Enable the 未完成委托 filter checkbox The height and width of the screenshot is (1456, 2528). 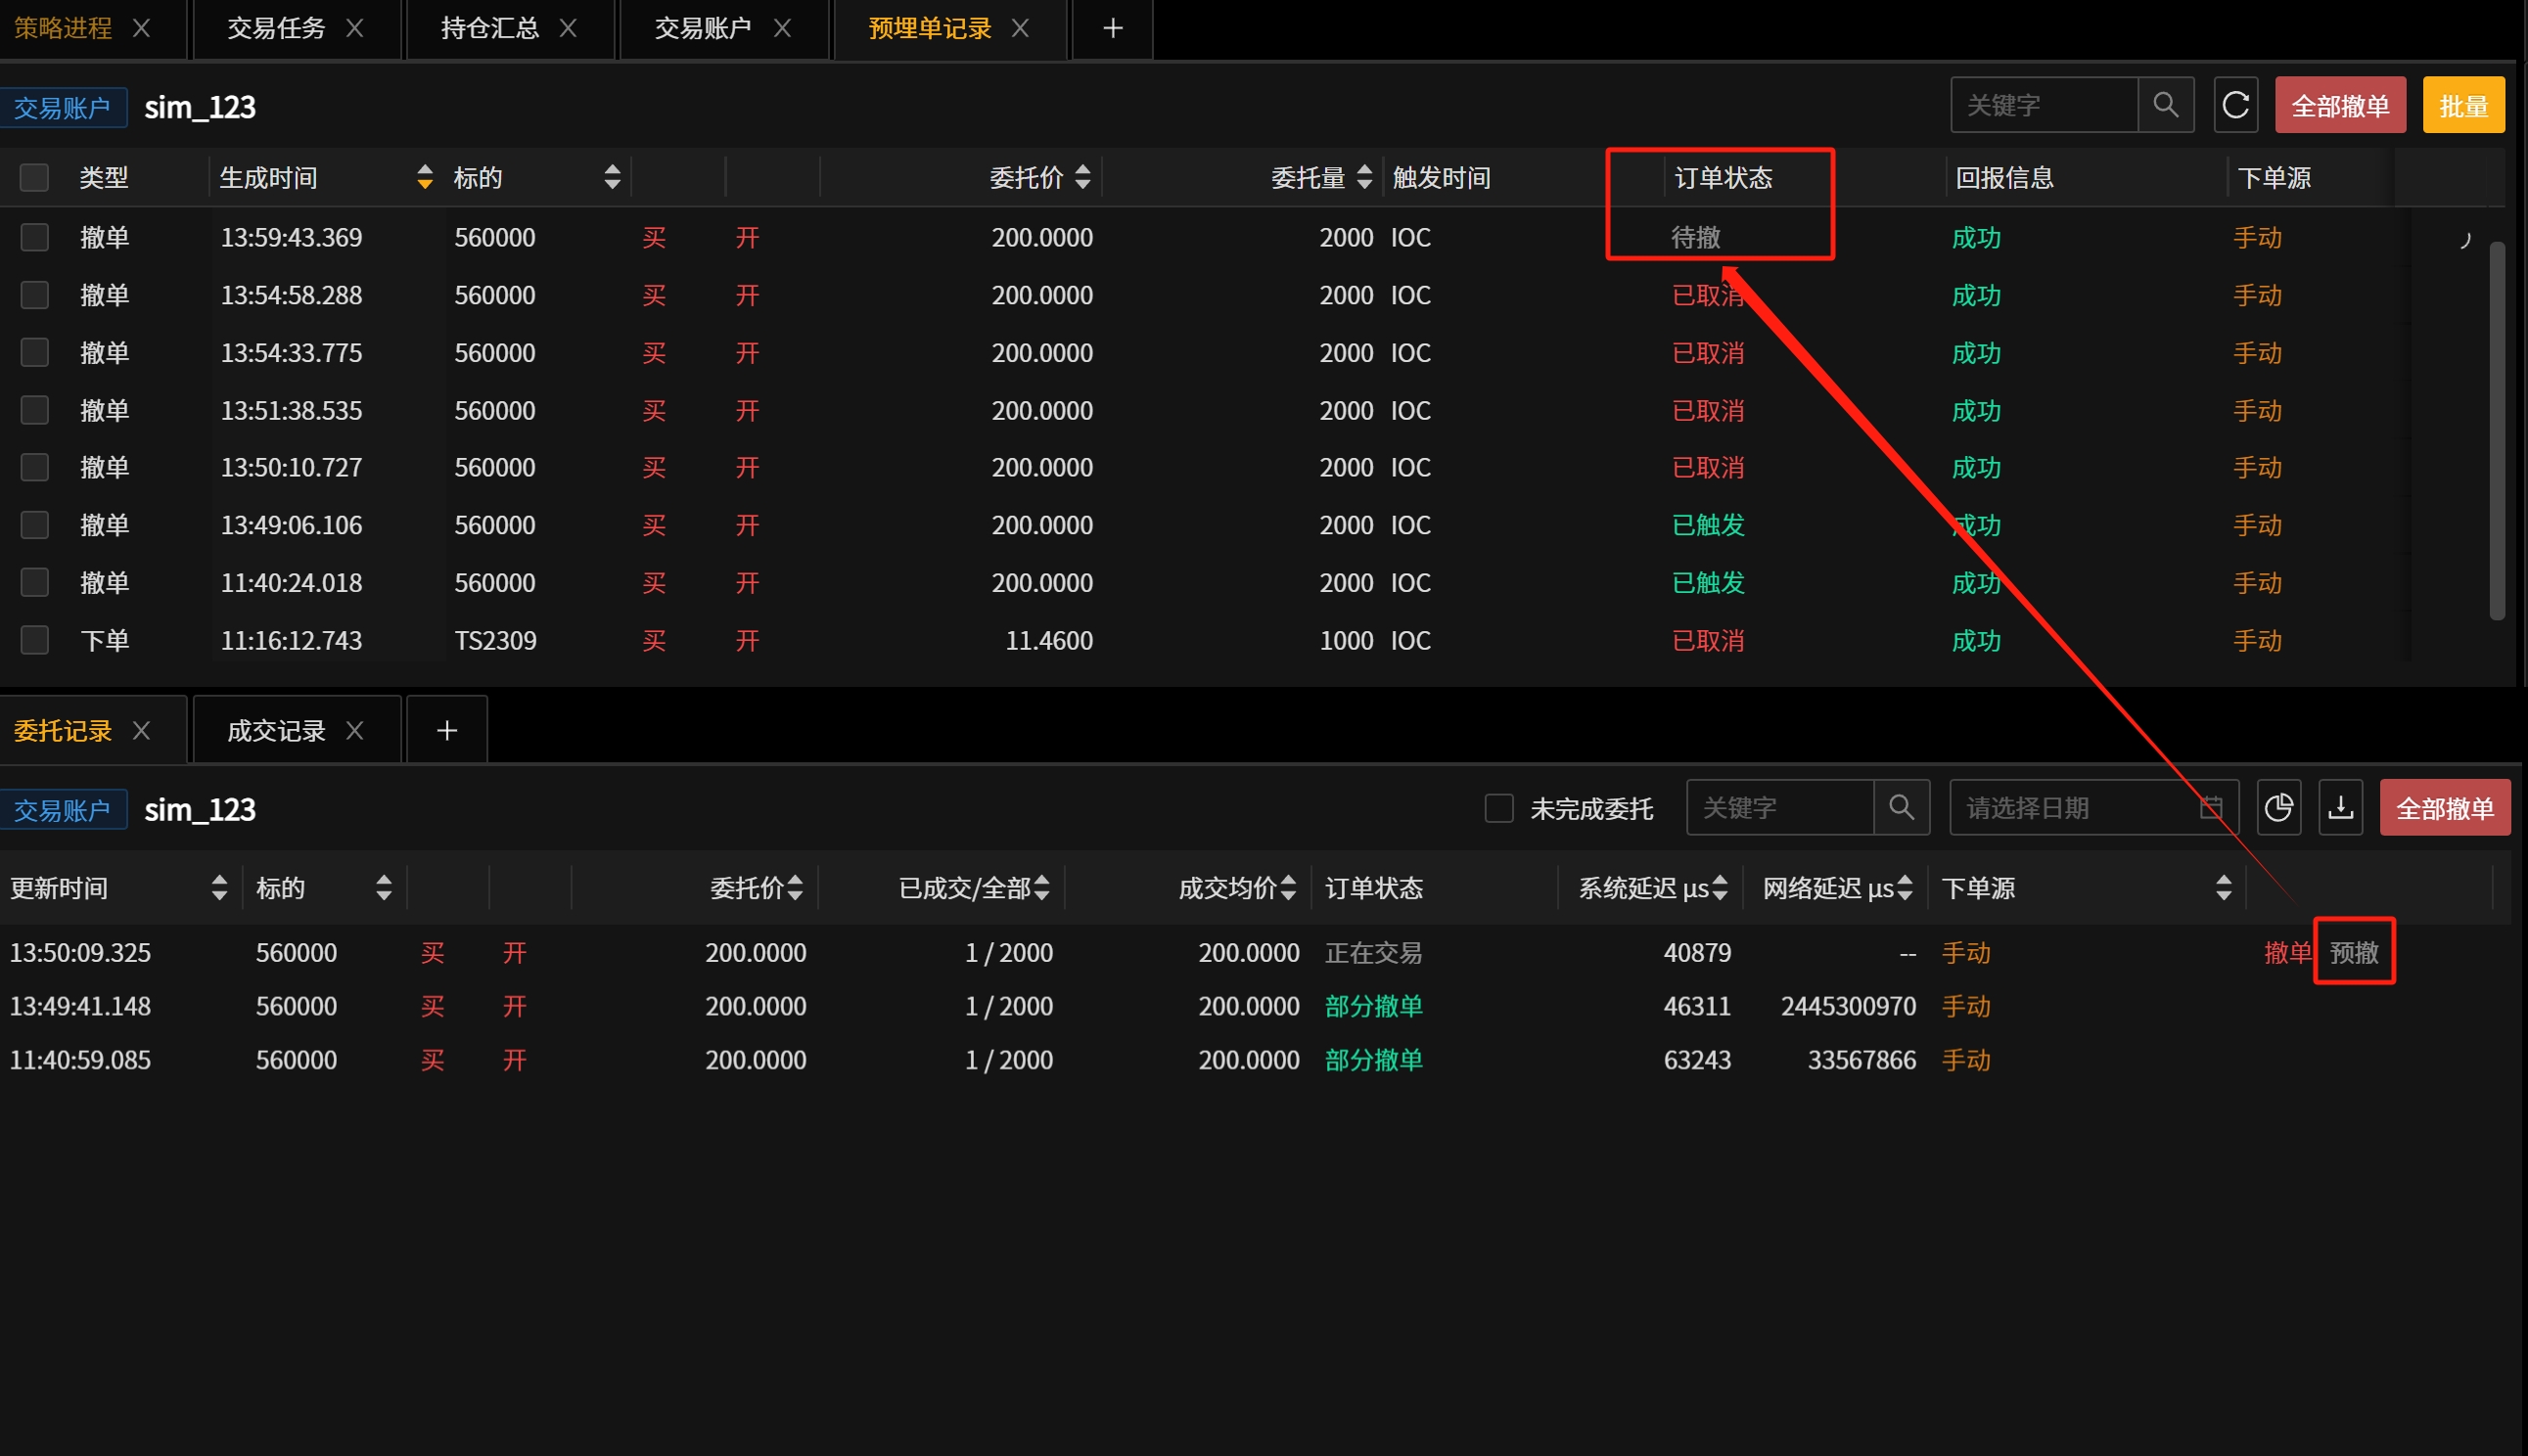coord(1499,808)
